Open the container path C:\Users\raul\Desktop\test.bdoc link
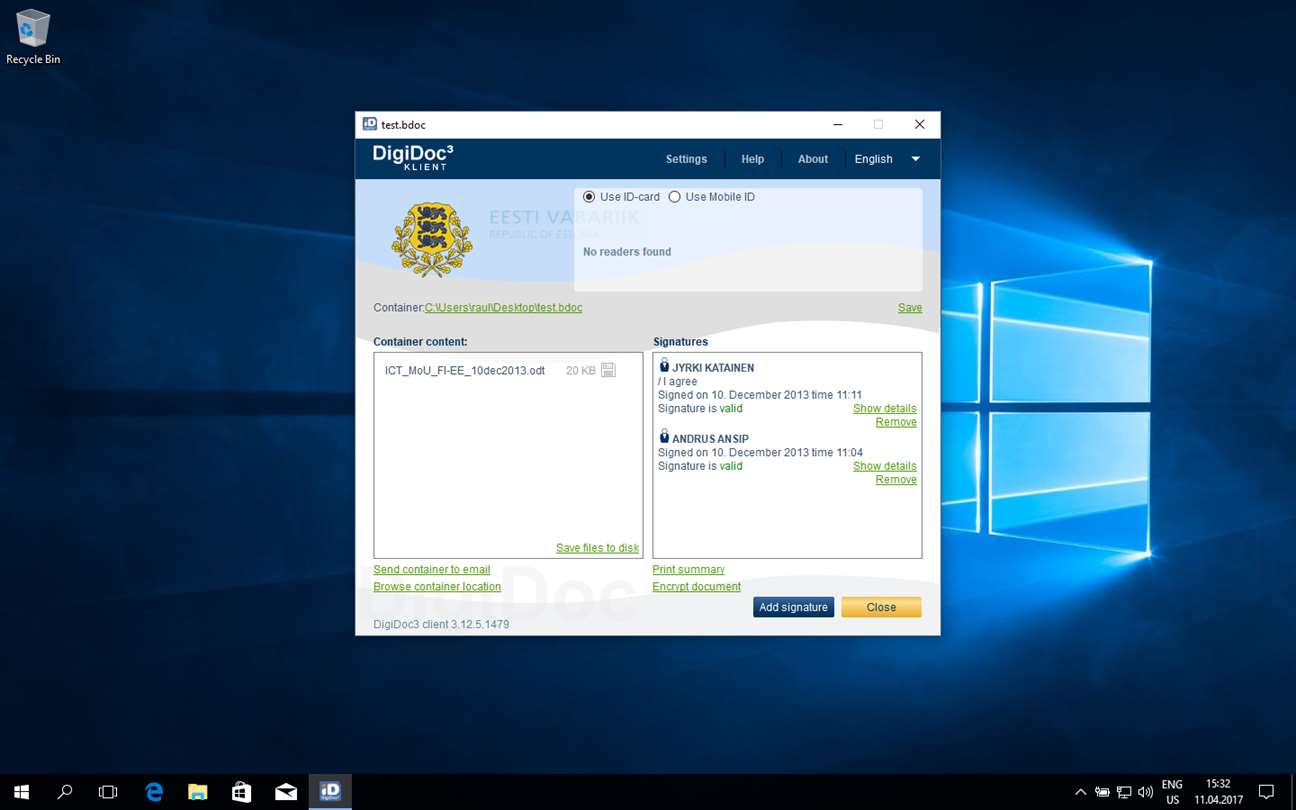The image size is (1296, 810). [503, 308]
